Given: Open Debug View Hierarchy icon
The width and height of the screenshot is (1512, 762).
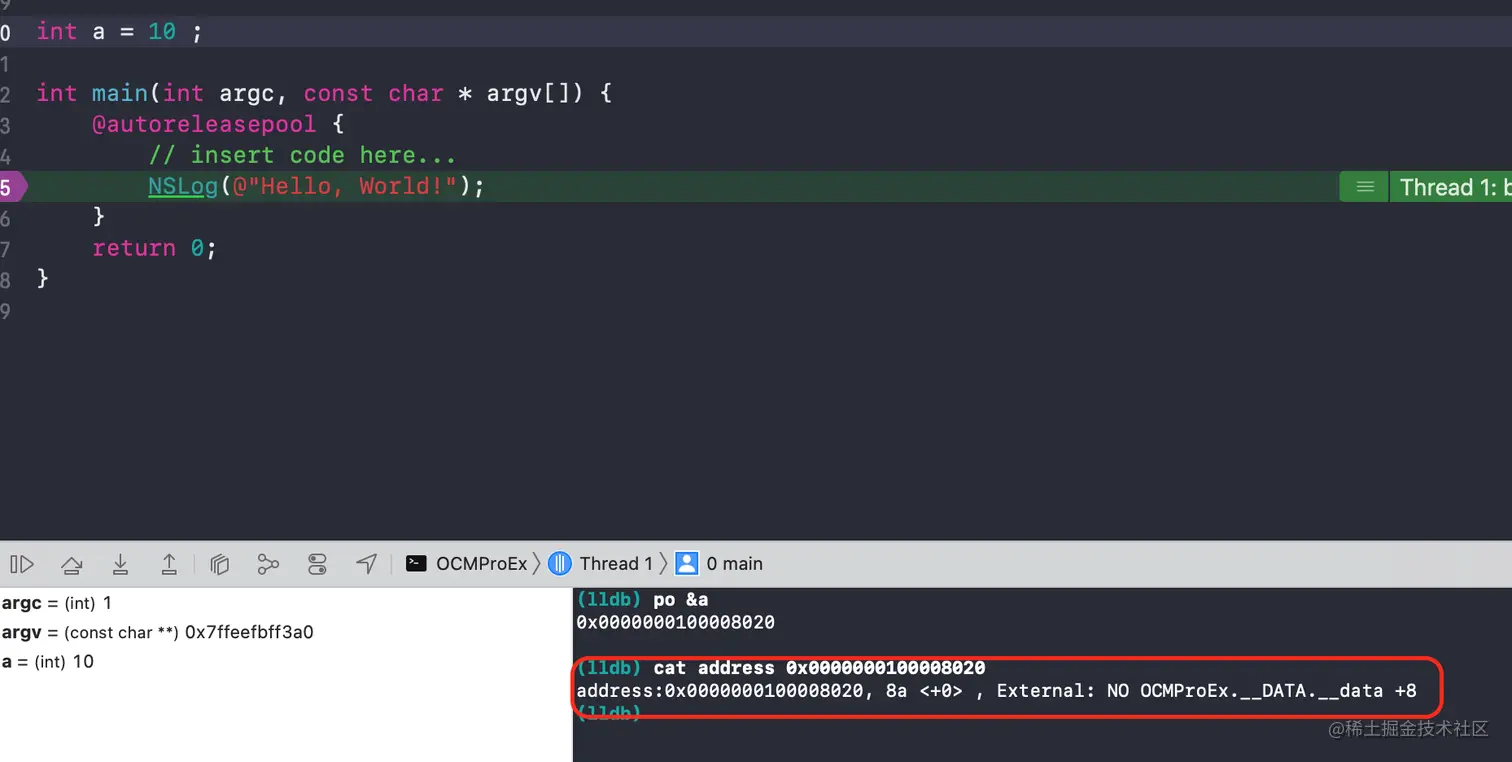Looking at the screenshot, I should [220, 564].
